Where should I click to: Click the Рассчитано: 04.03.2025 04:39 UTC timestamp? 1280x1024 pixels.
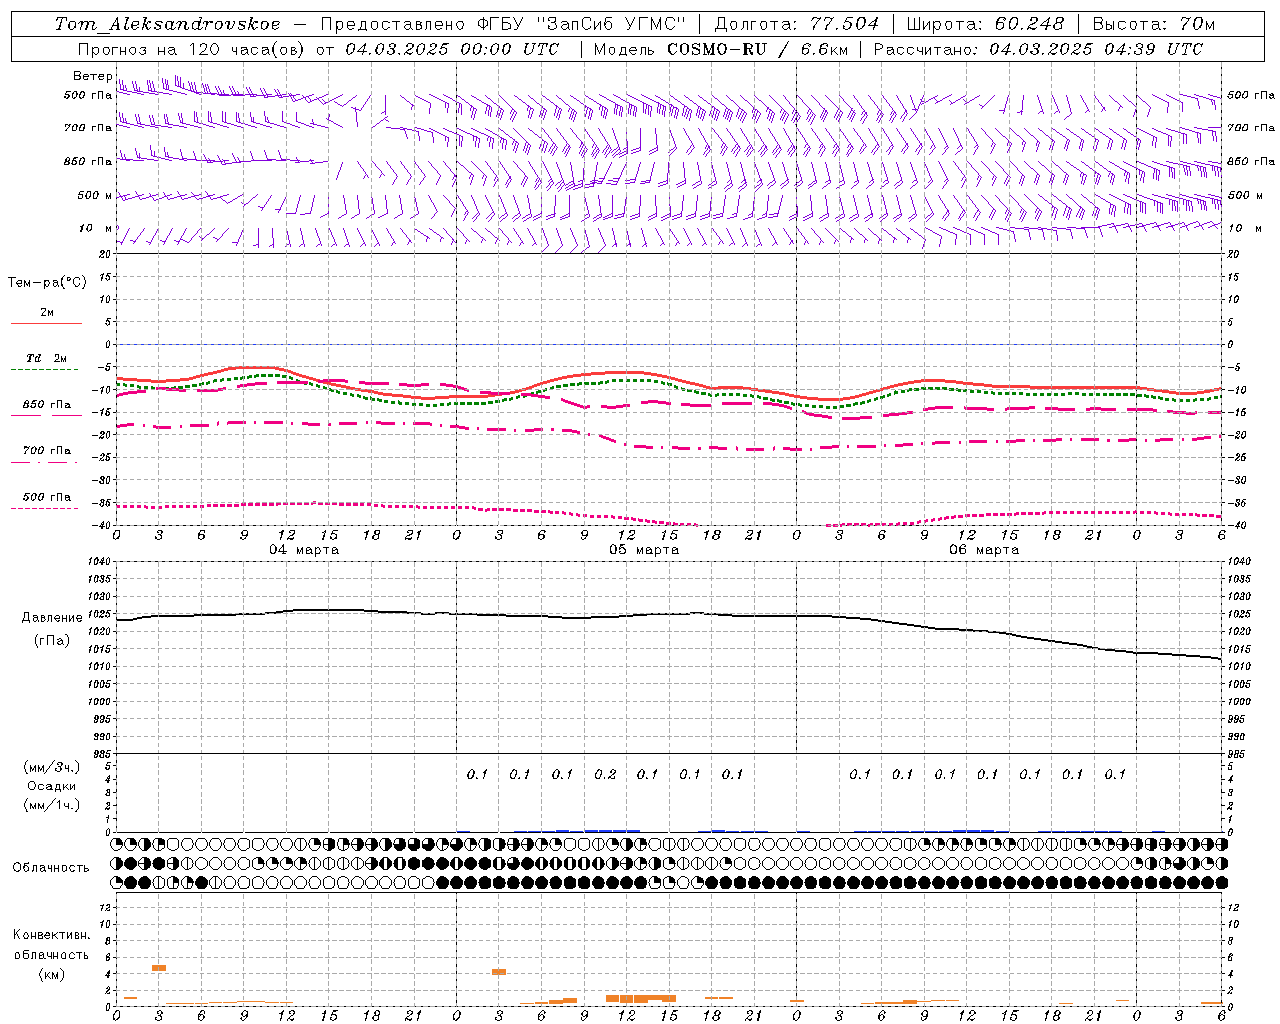click(1038, 49)
